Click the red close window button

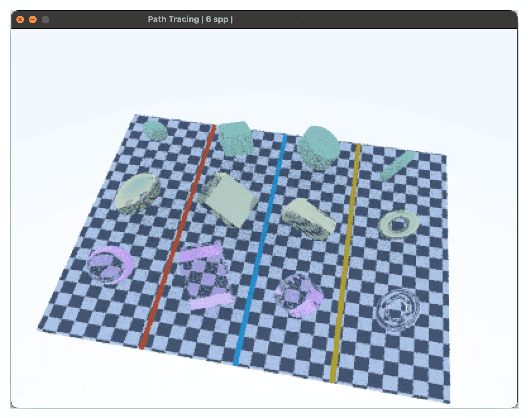click(x=20, y=20)
